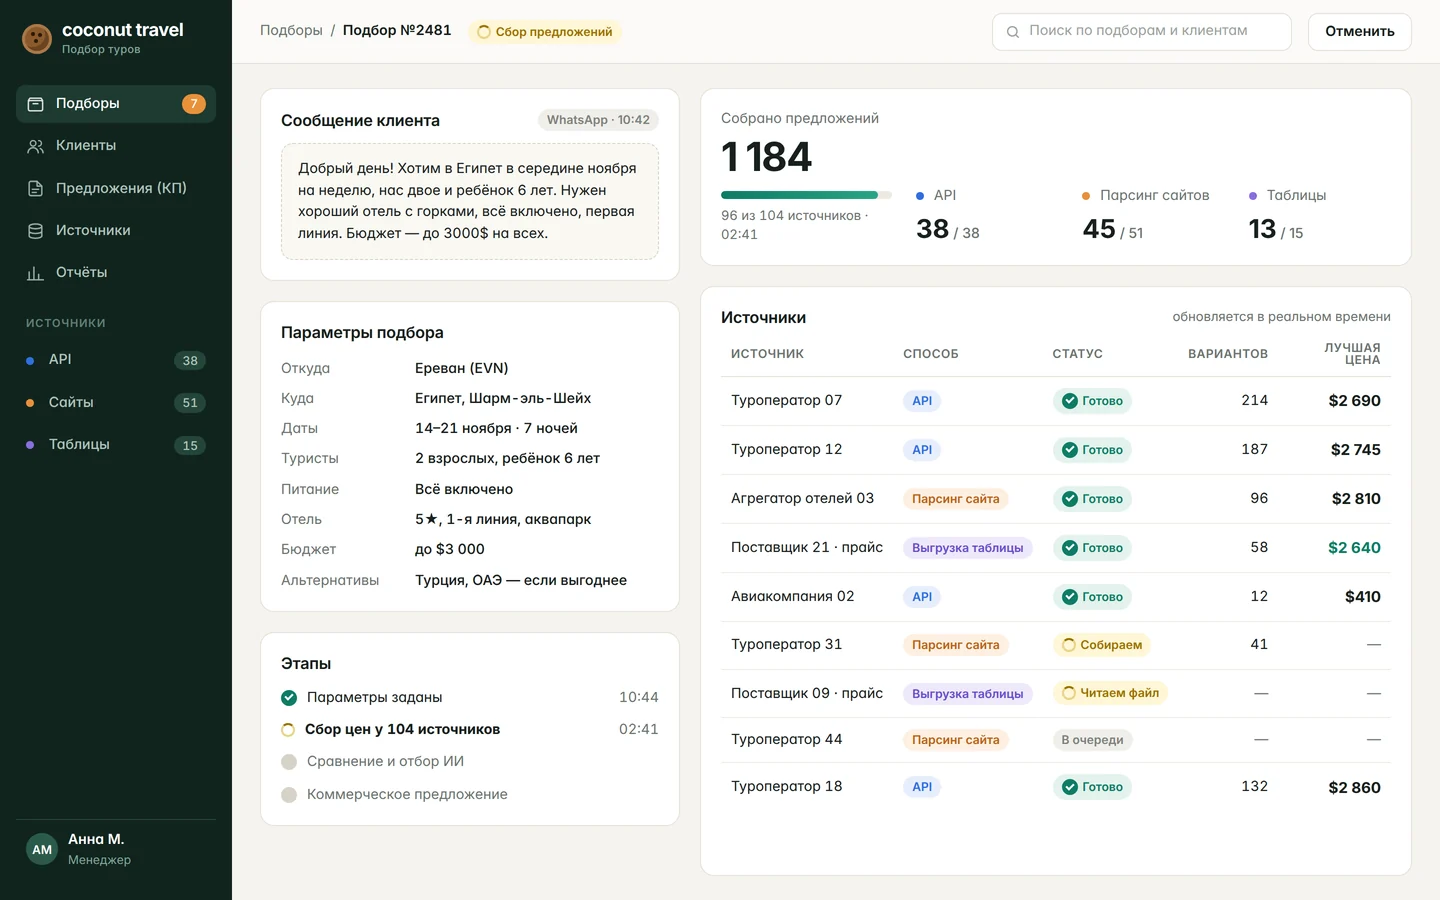Click the API tag for Туроператор 07
1440x900 pixels.
tap(922, 401)
